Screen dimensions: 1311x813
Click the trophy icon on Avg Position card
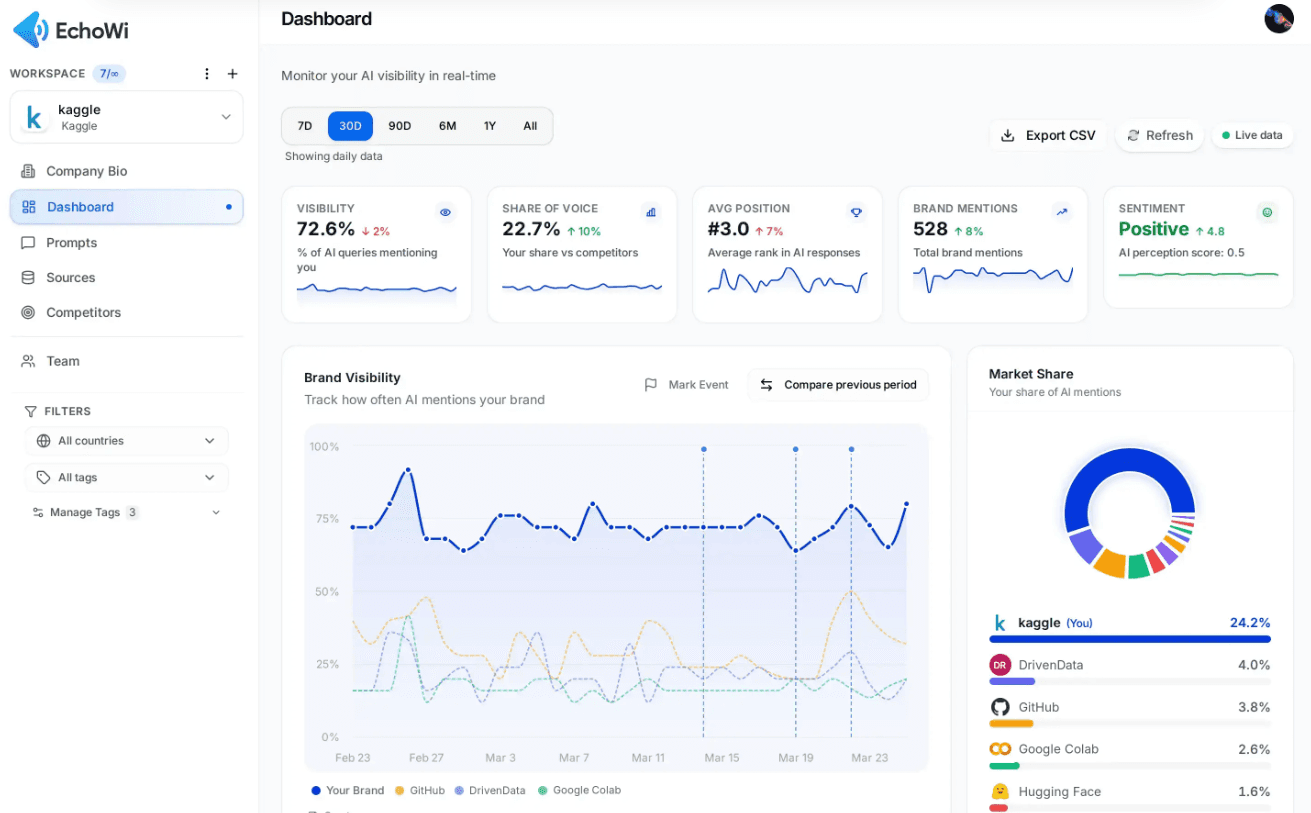pyautogui.click(x=856, y=212)
